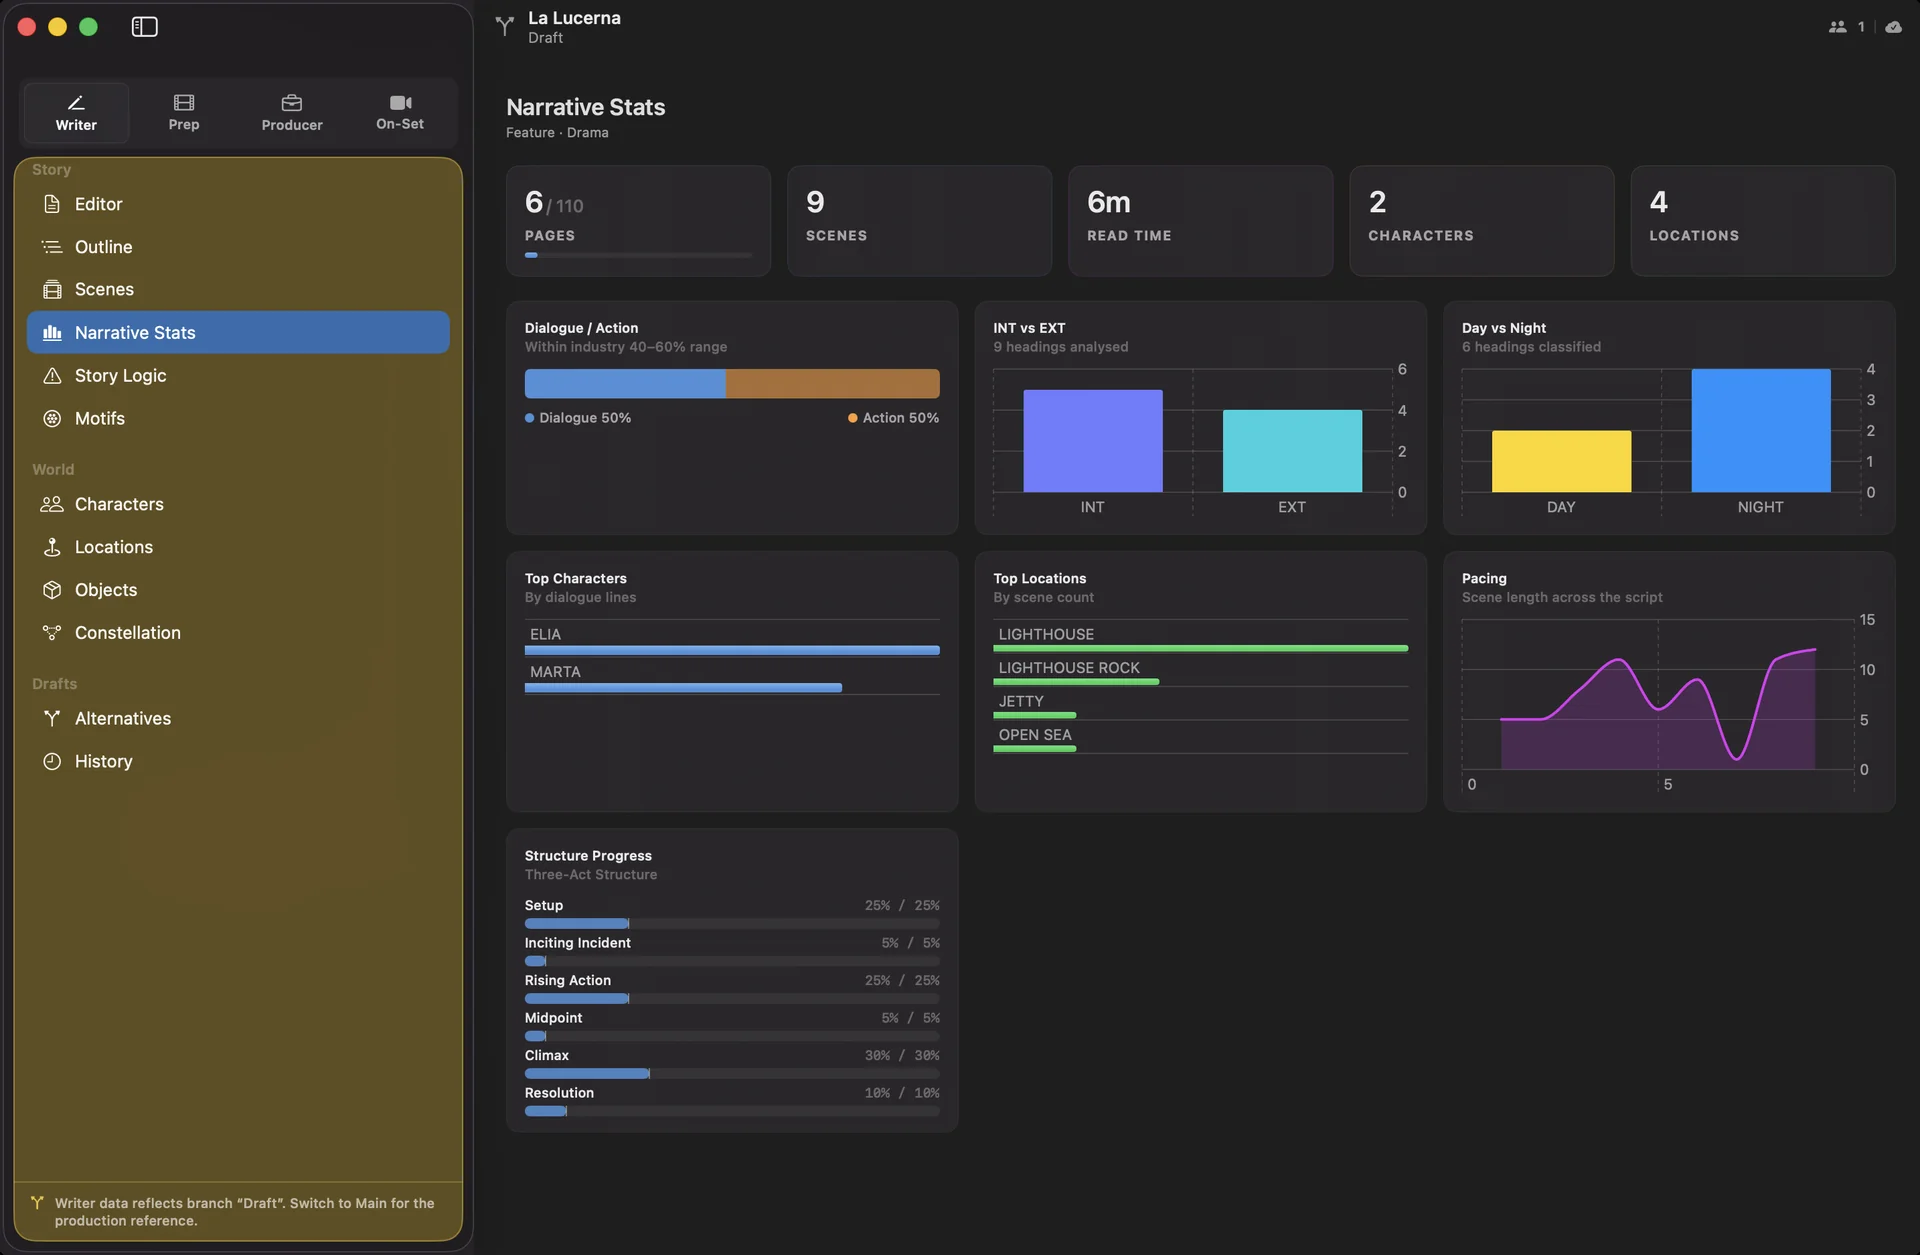Click the Midpoint progress bar
Image resolution: width=1920 pixels, height=1255 pixels.
(732, 1036)
